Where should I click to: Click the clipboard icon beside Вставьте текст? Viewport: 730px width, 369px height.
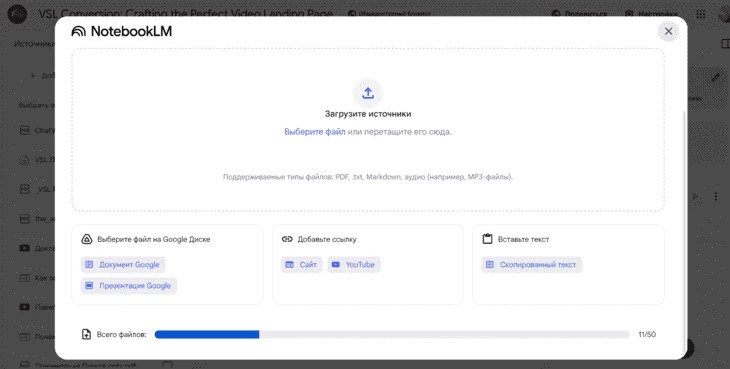[x=487, y=239]
